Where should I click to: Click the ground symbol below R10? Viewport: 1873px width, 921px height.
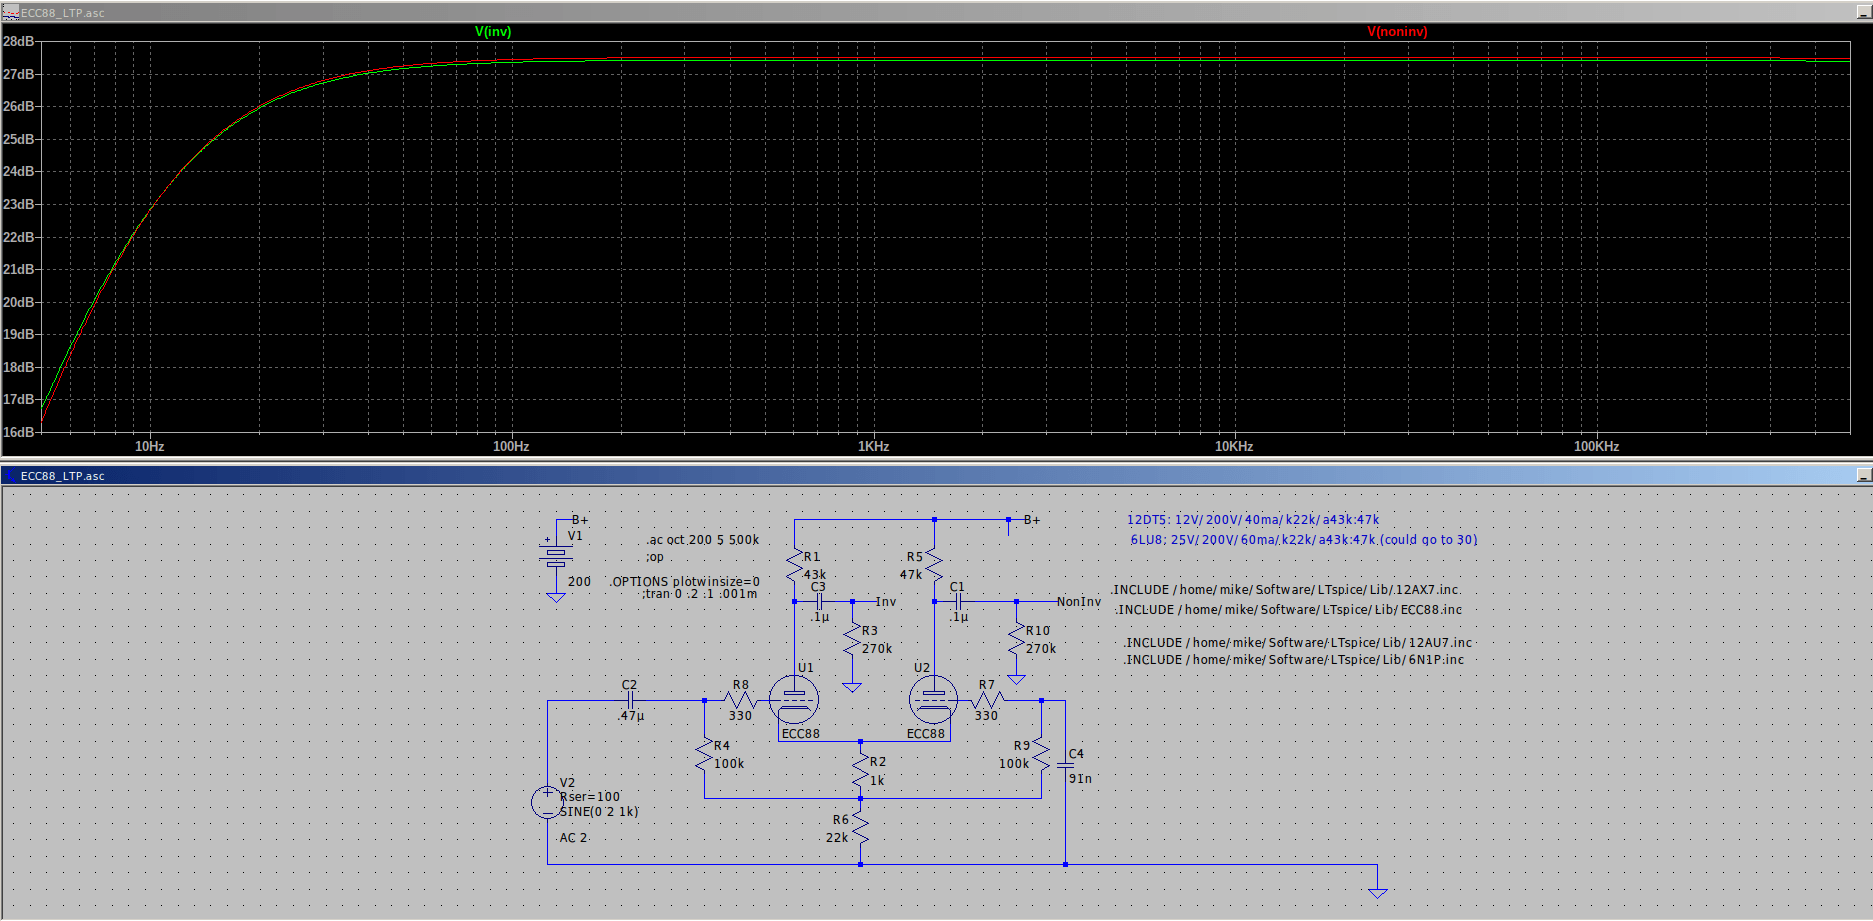click(x=1017, y=679)
